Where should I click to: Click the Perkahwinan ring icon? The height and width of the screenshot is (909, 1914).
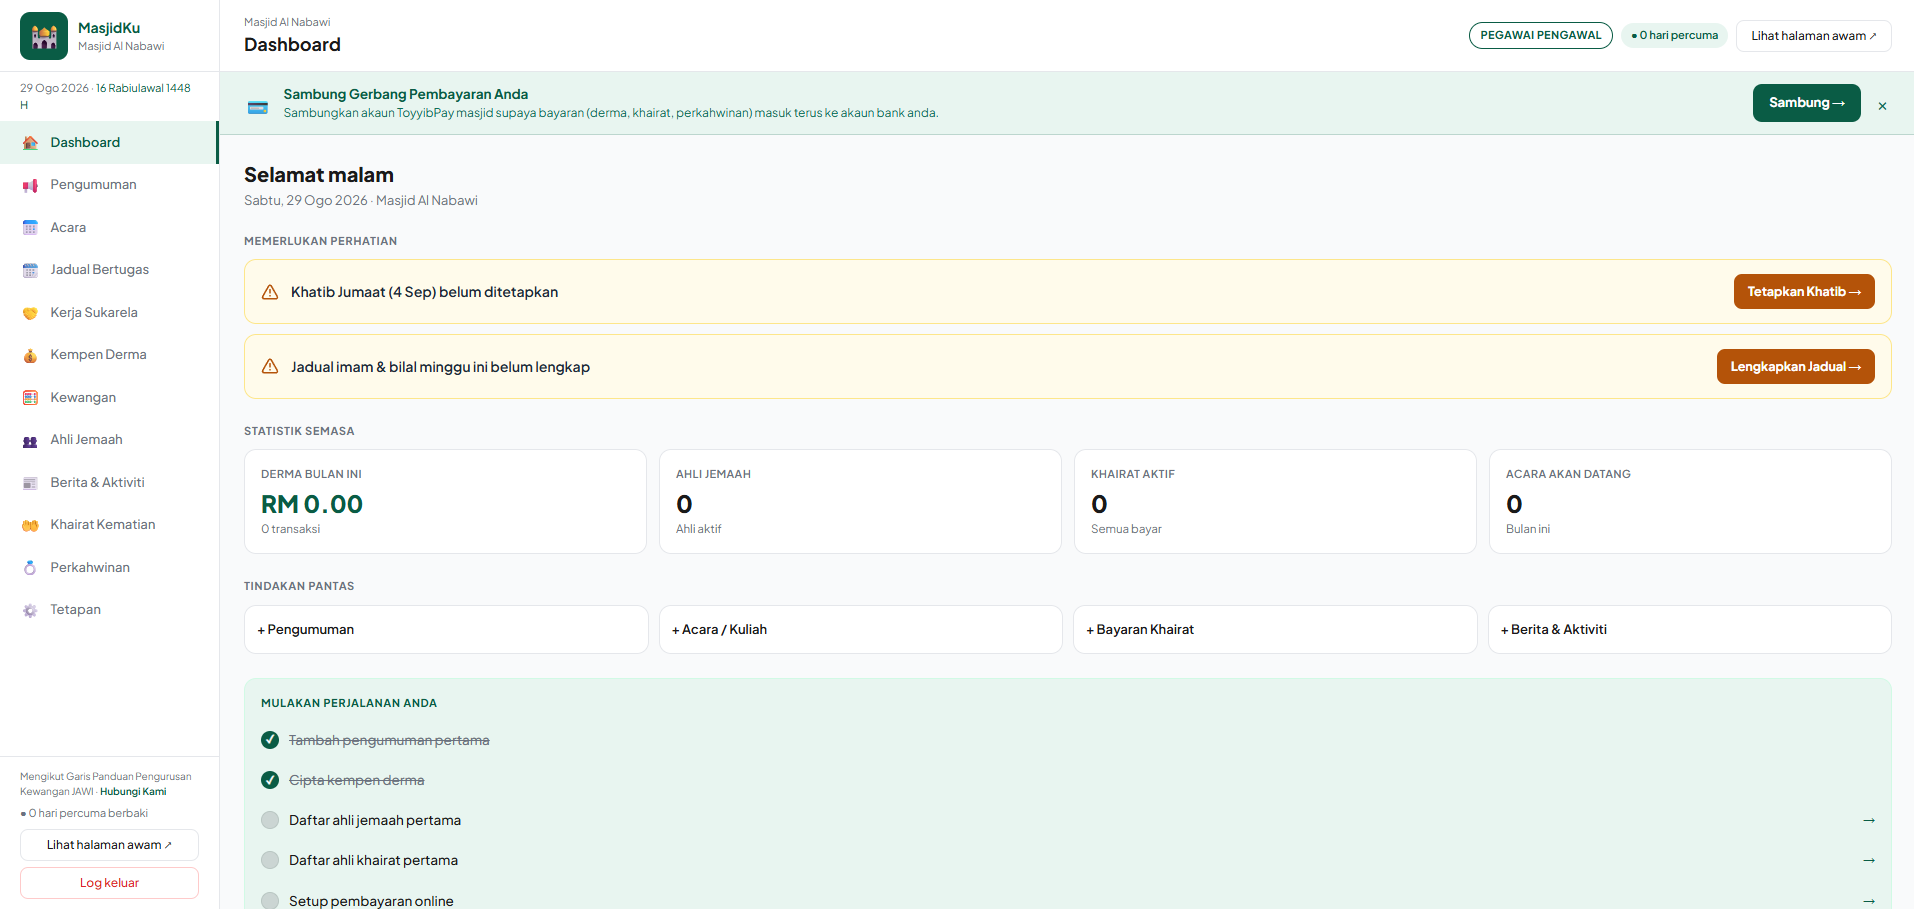click(x=30, y=568)
